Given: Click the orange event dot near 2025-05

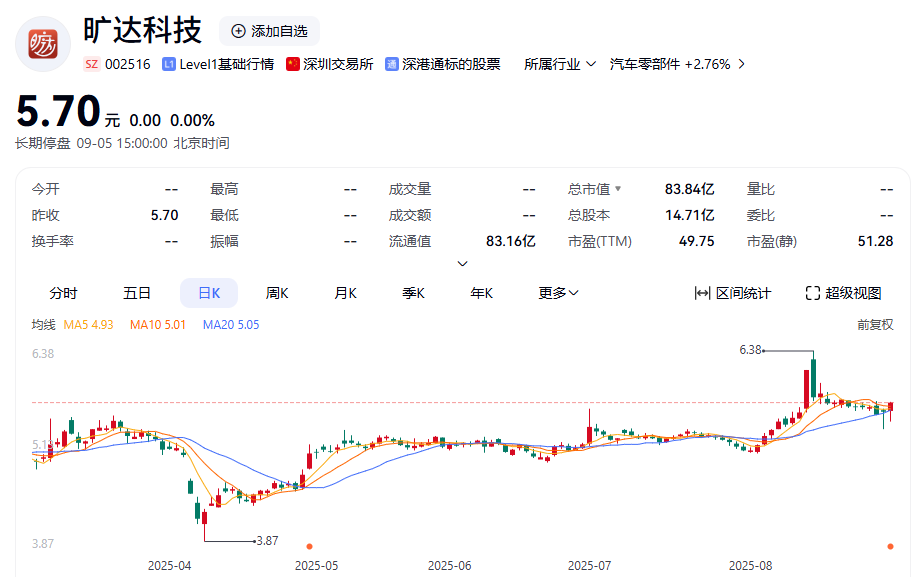Looking at the screenshot, I should pyautogui.click(x=309, y=546).
